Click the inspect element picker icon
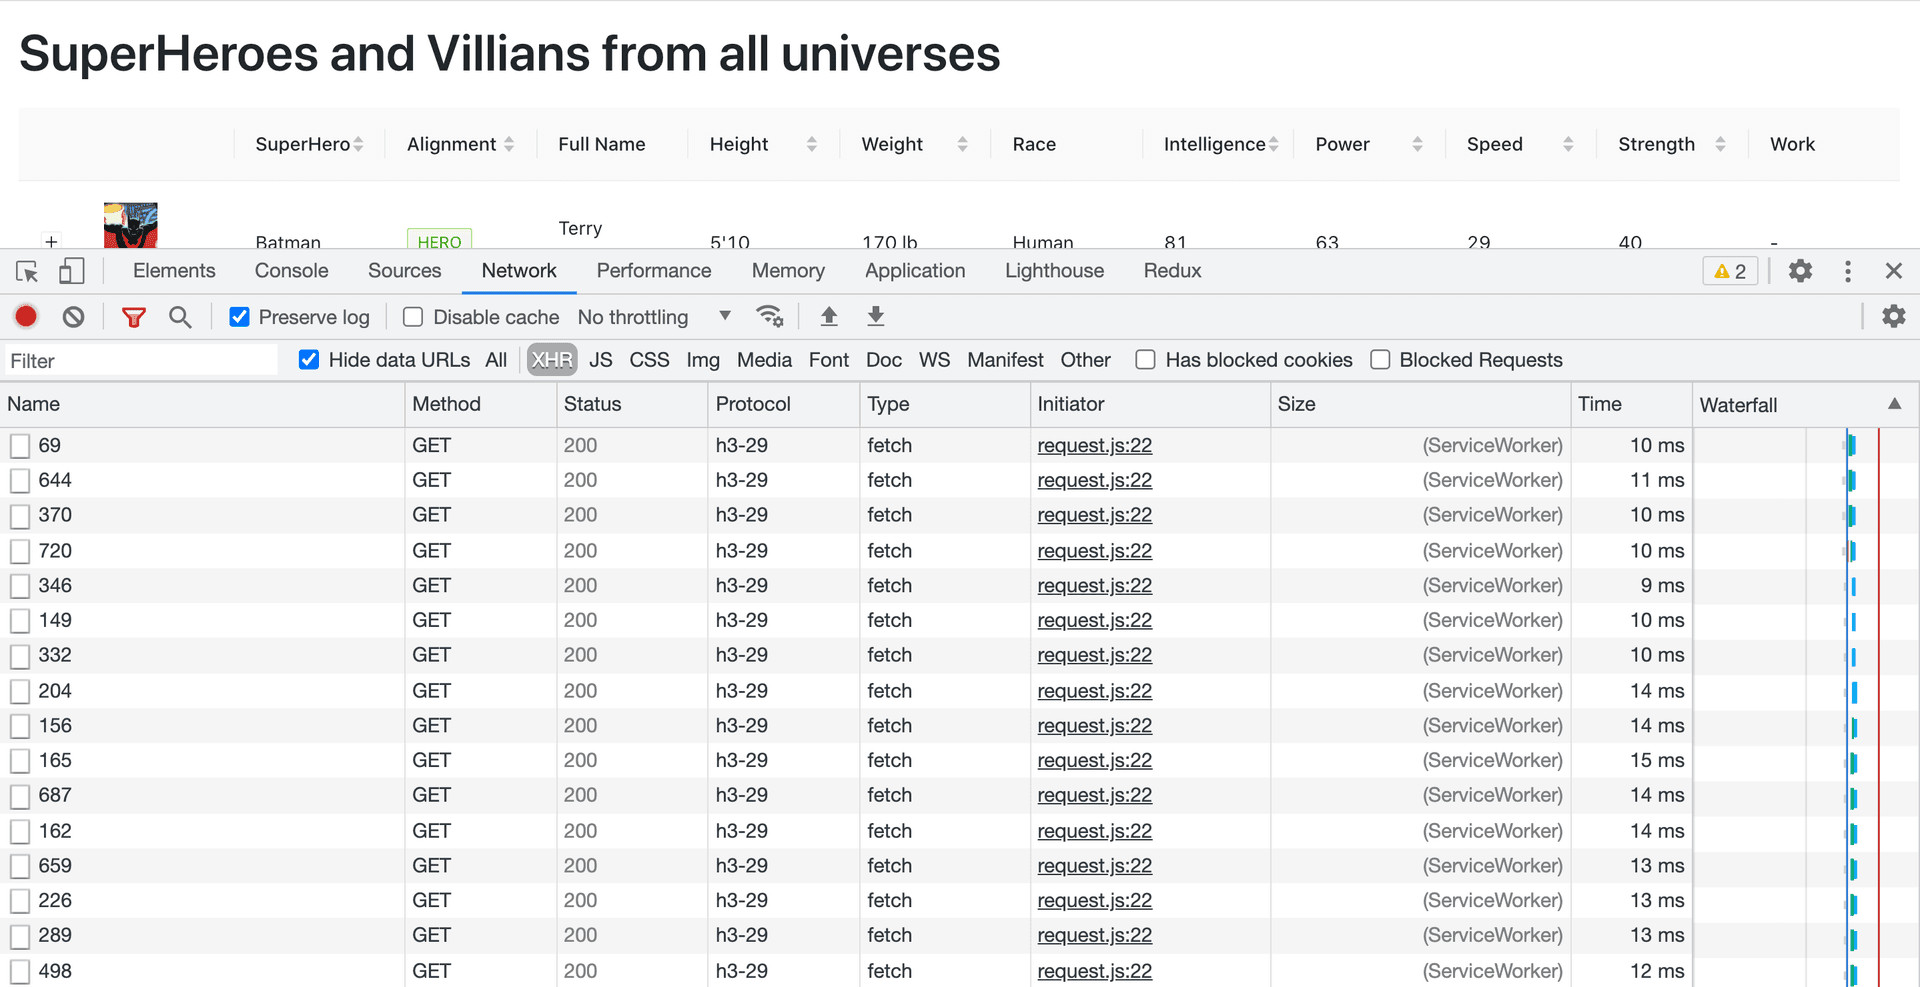 (27, 271)
